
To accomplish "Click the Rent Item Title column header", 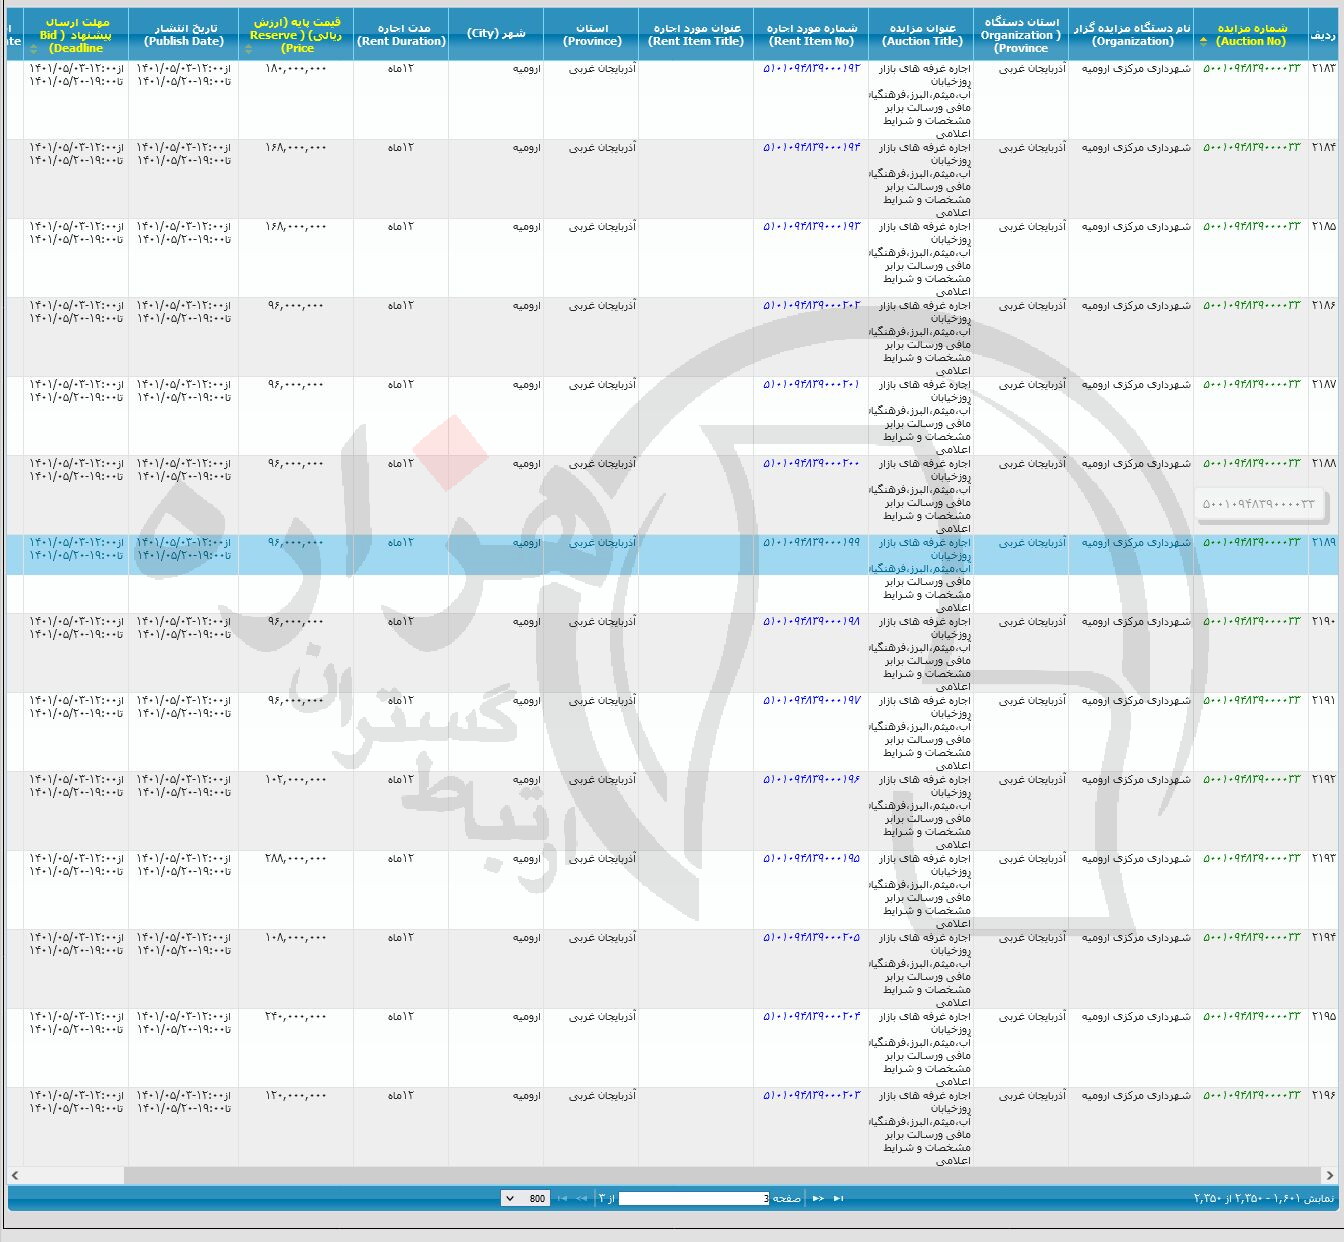I will tap(696, 35).
